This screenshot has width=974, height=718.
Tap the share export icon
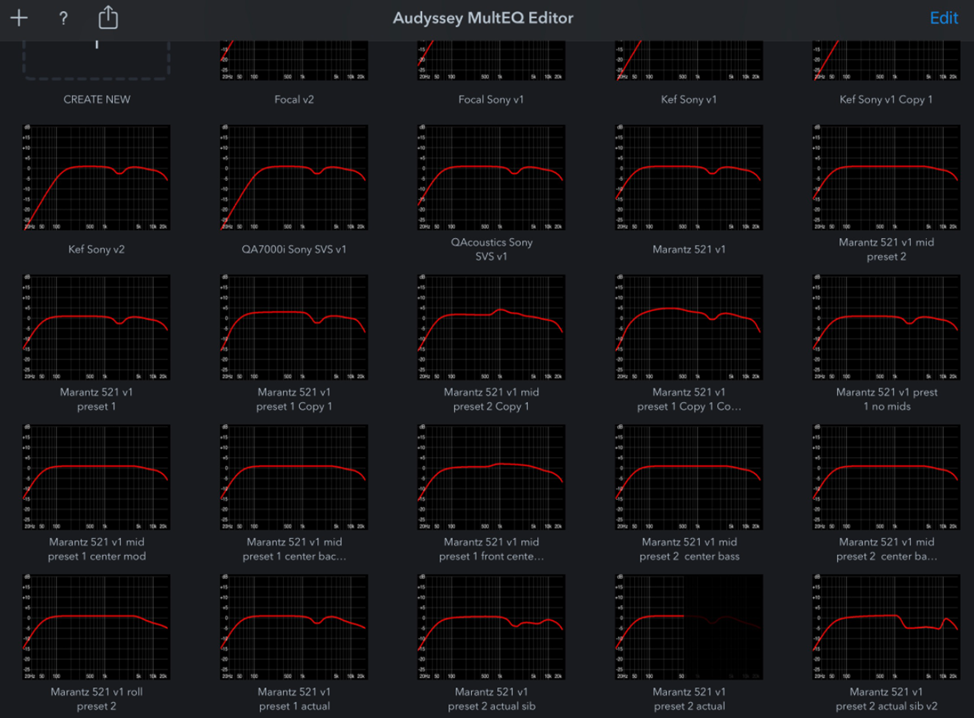pyautogui.click(x=108, y=18)
